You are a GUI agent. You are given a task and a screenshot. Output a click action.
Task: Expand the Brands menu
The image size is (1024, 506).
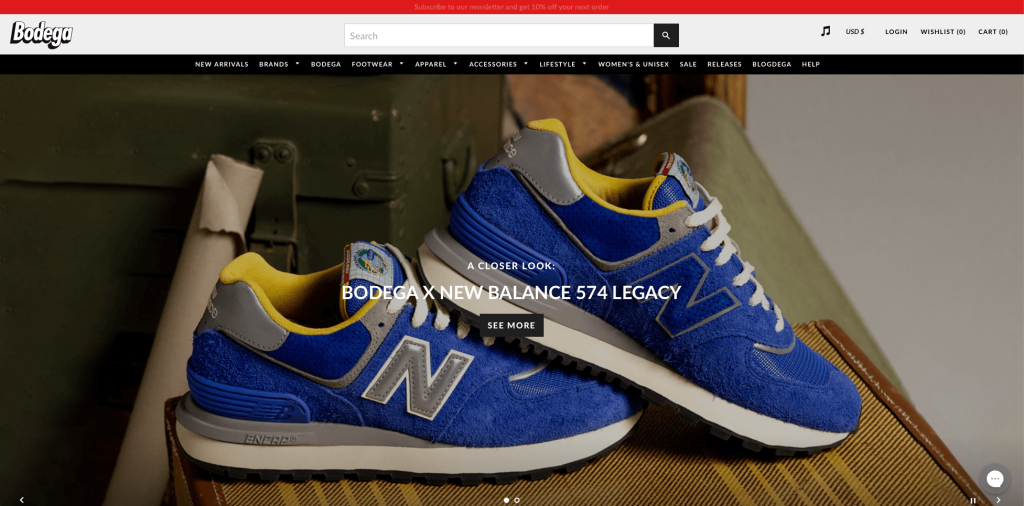tap(279, 64)
